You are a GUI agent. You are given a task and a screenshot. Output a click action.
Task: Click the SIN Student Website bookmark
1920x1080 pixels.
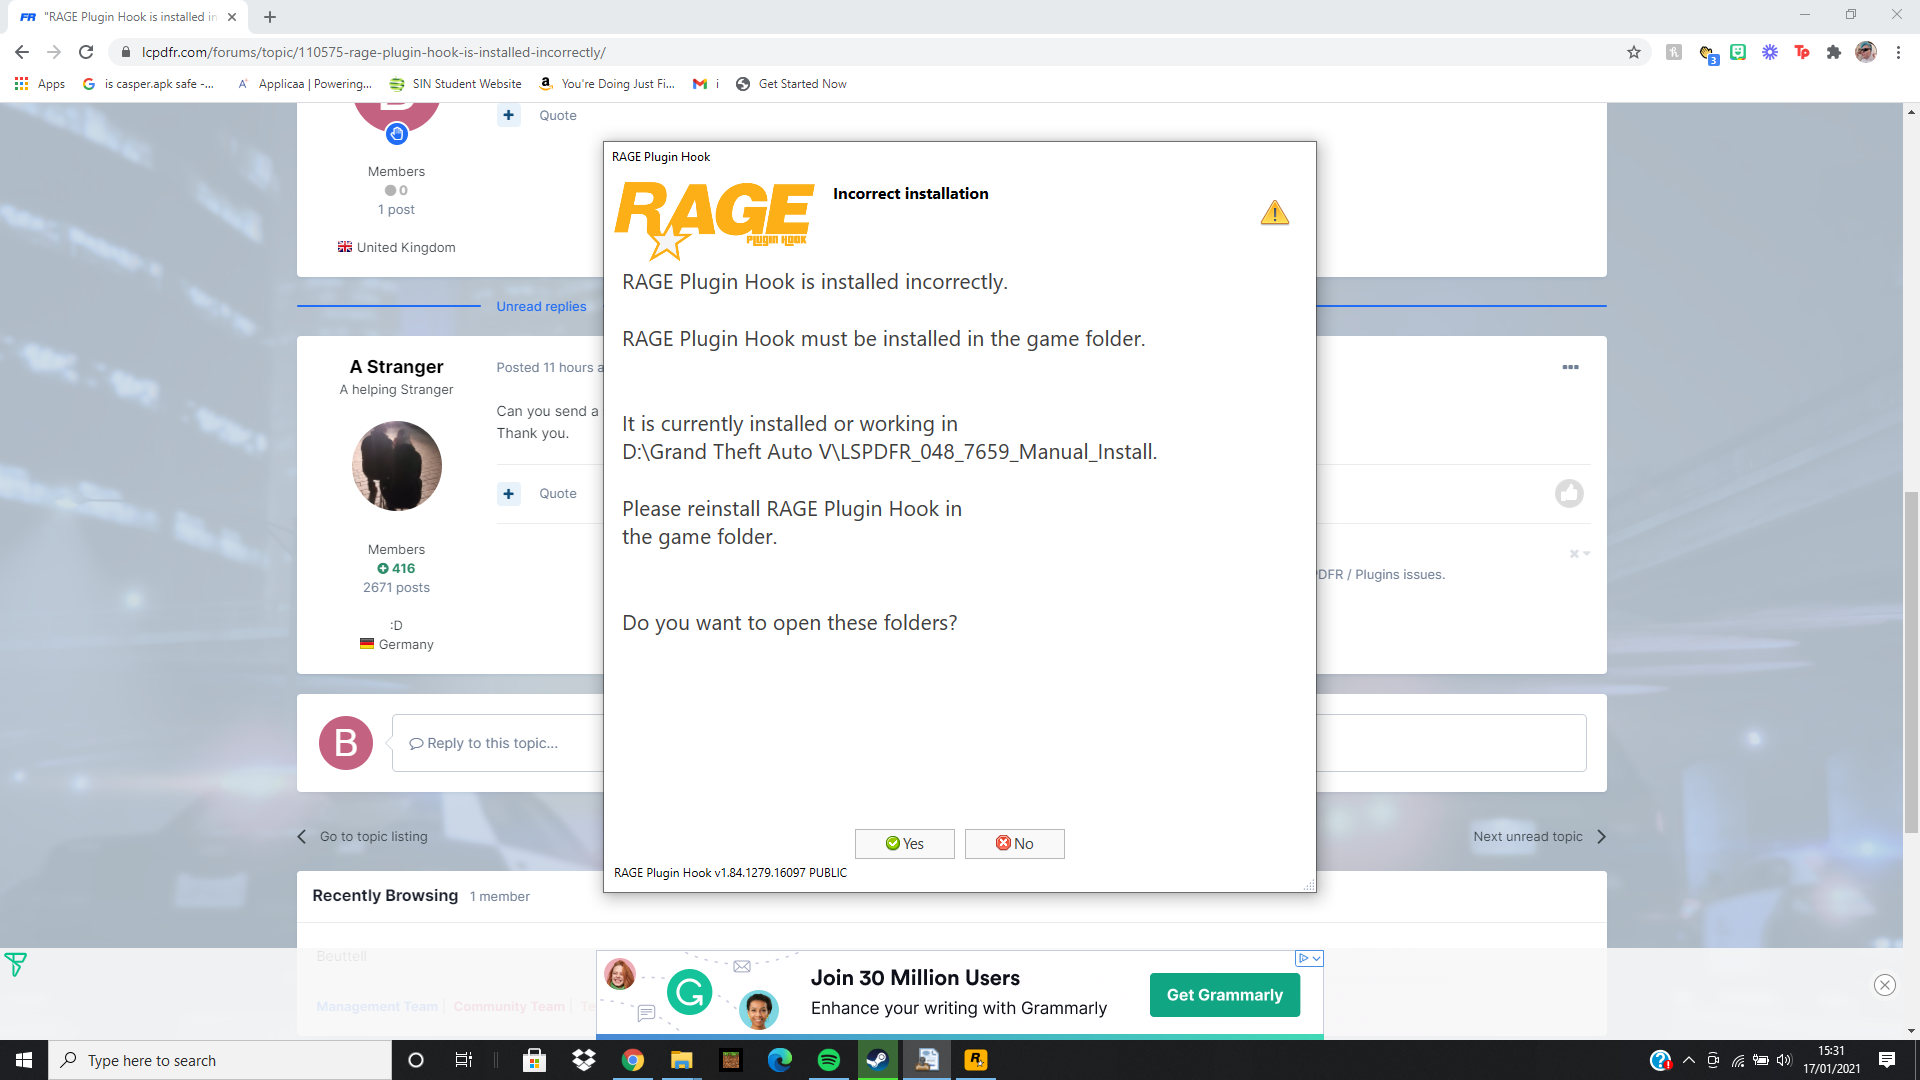pos(456,84)
